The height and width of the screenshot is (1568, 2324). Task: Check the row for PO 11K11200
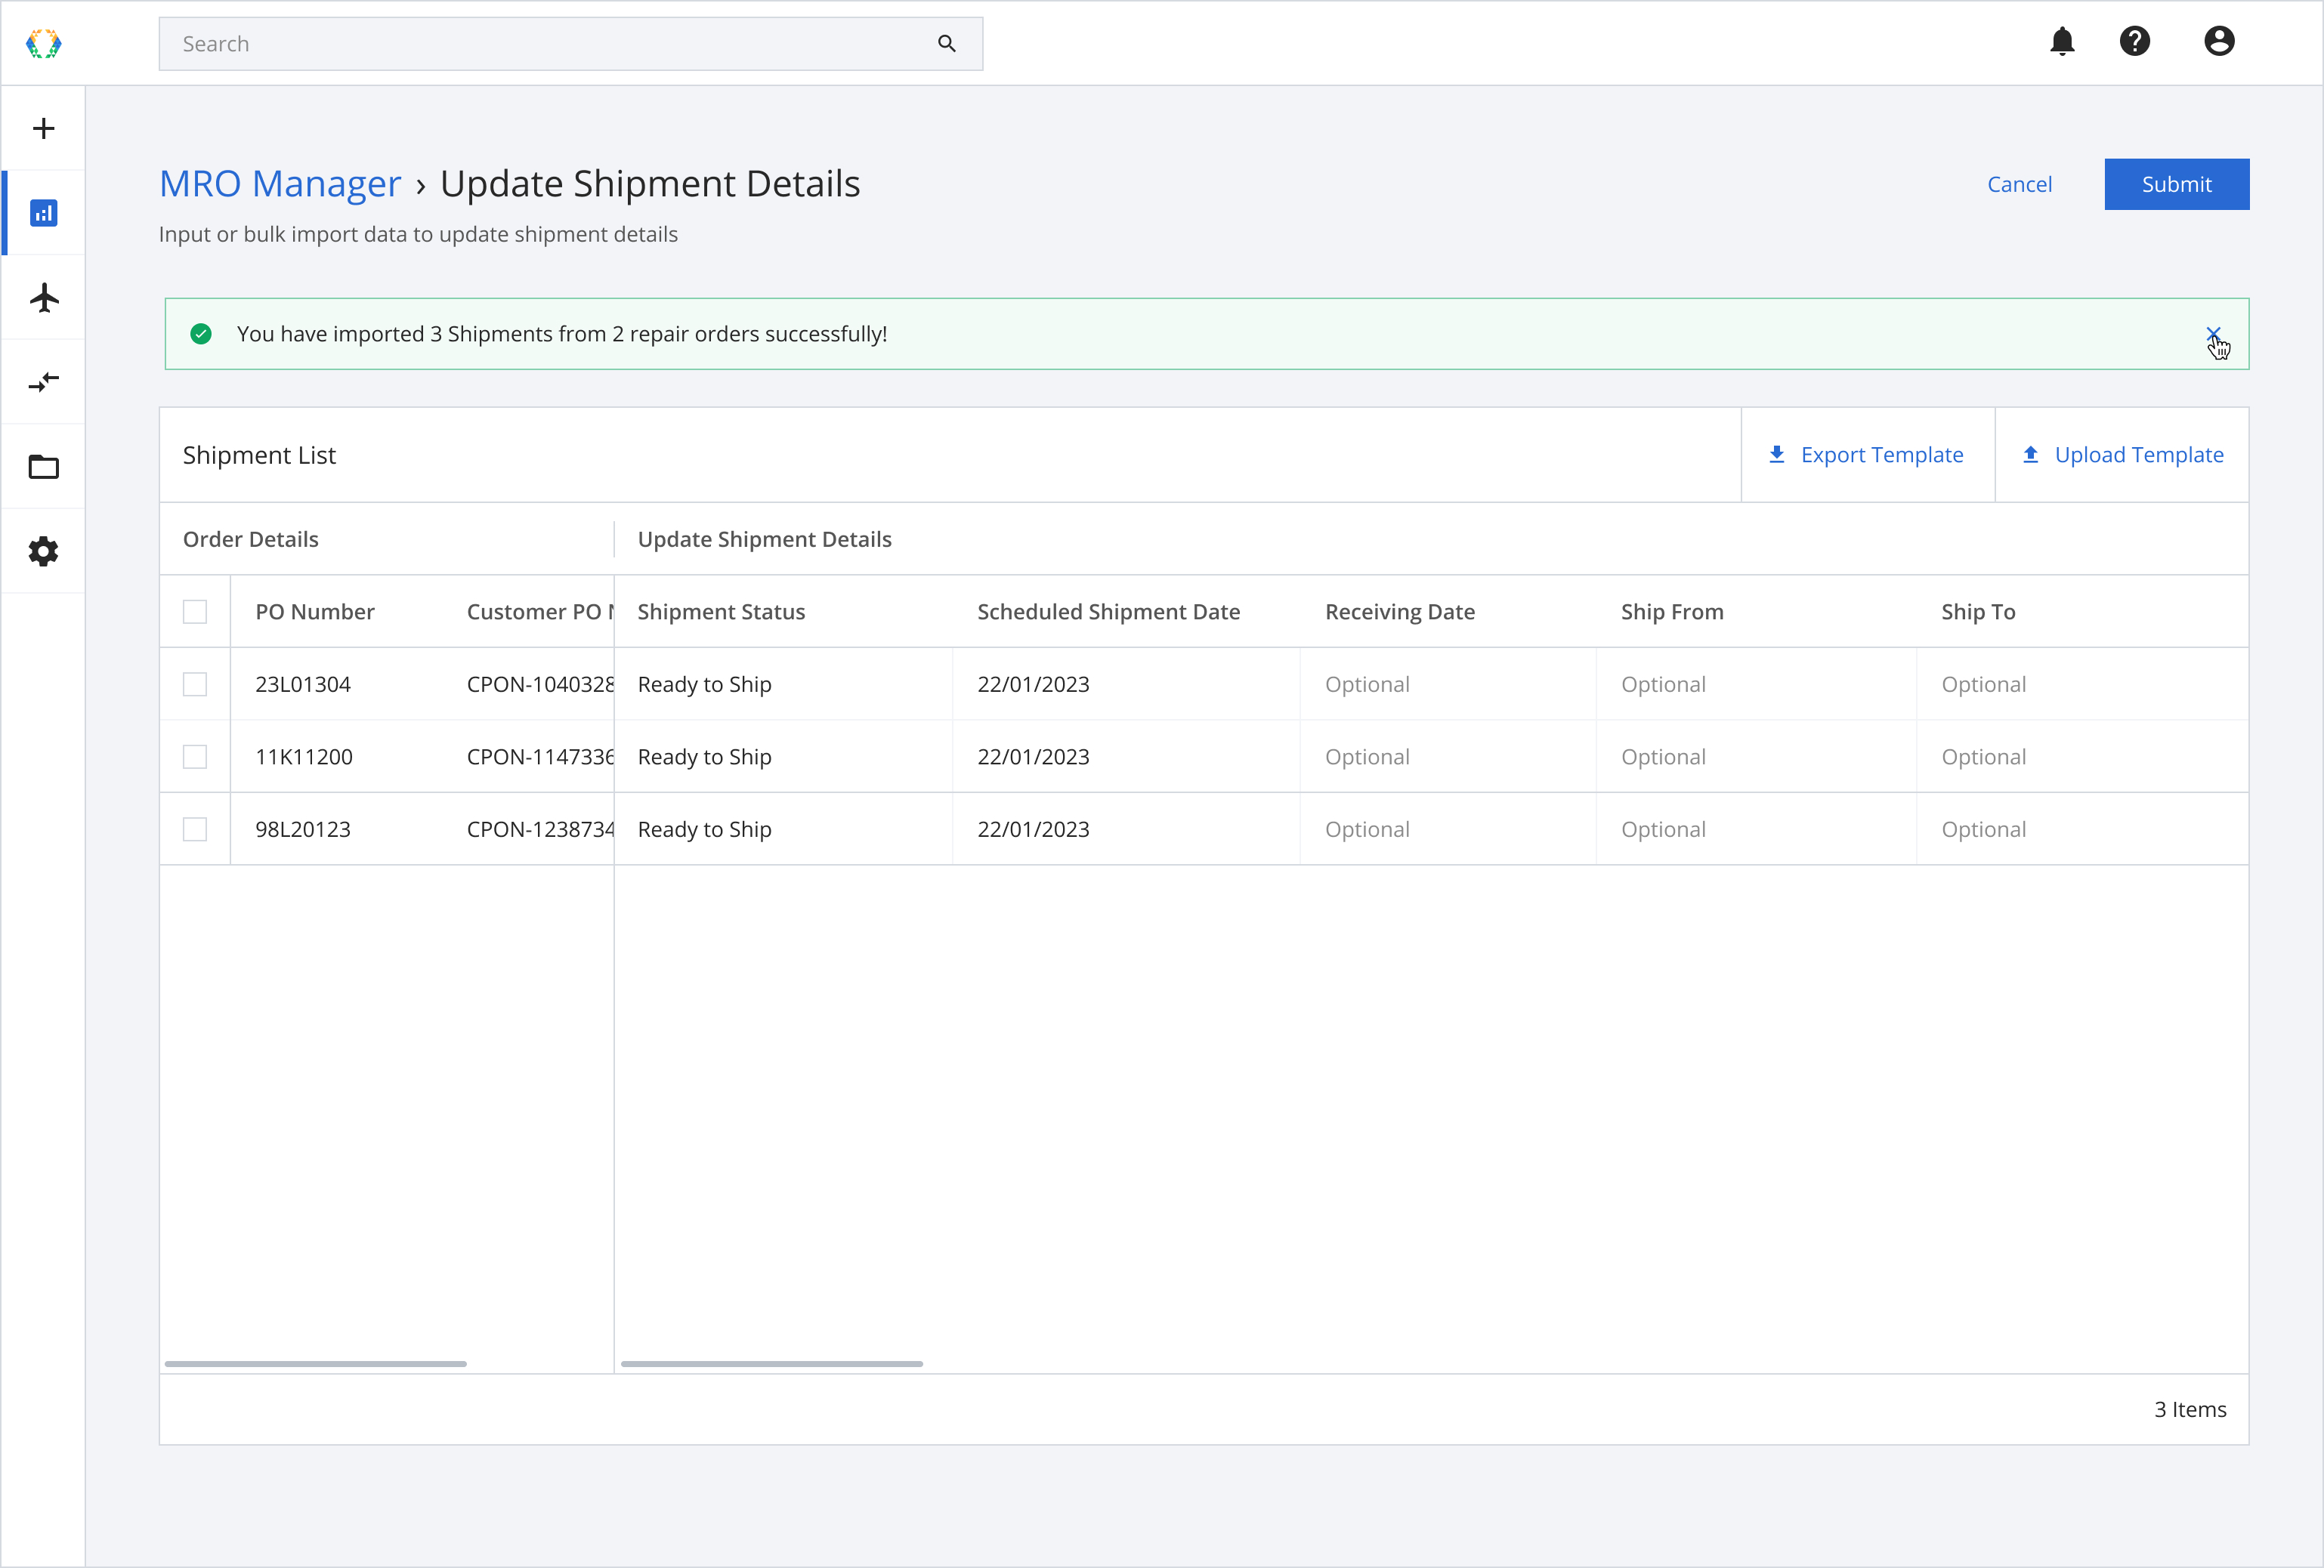point(195,756)
